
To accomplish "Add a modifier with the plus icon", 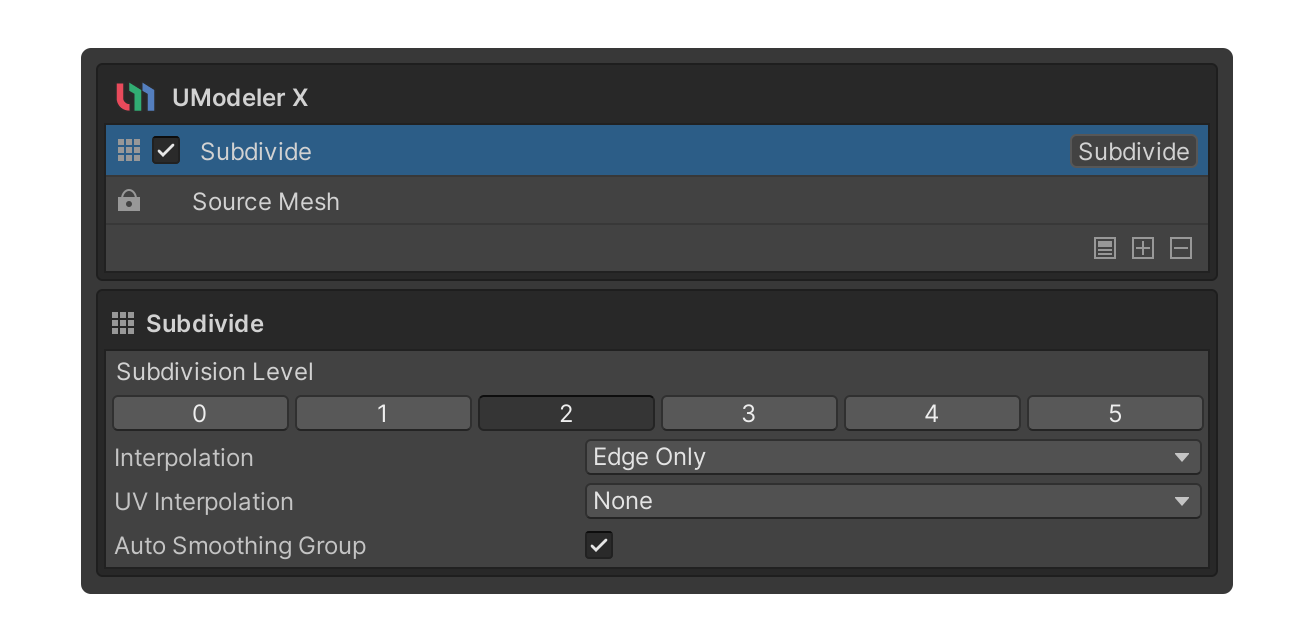I will (x=1142, y=249).
